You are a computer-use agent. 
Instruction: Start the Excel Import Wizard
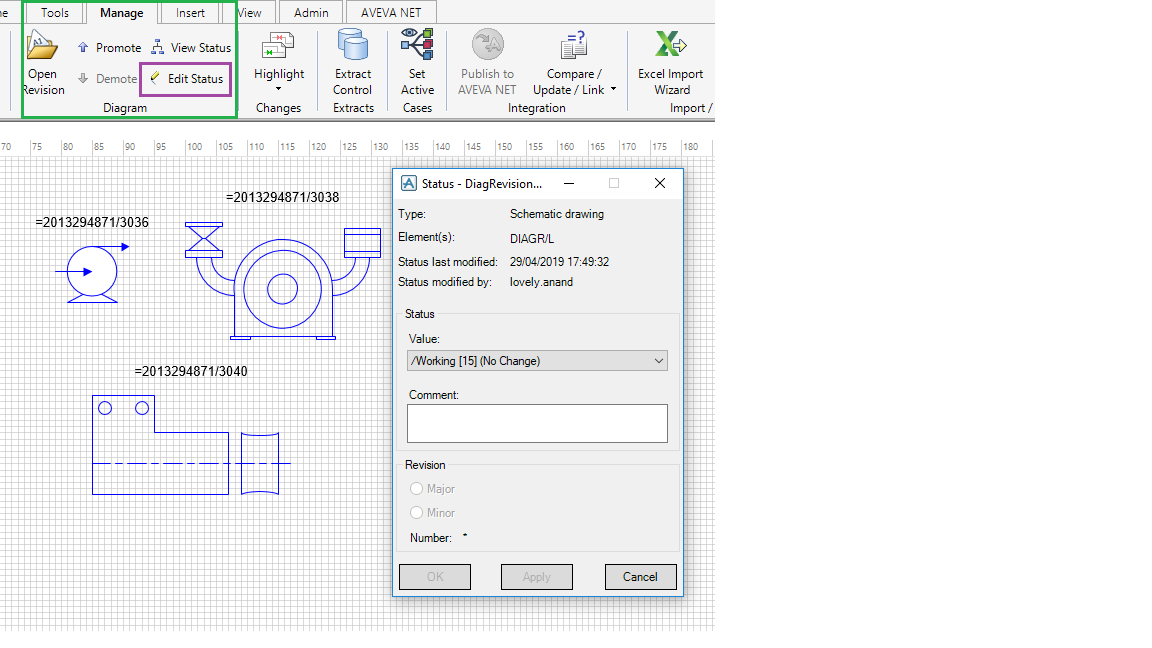(x=671, y=62)
